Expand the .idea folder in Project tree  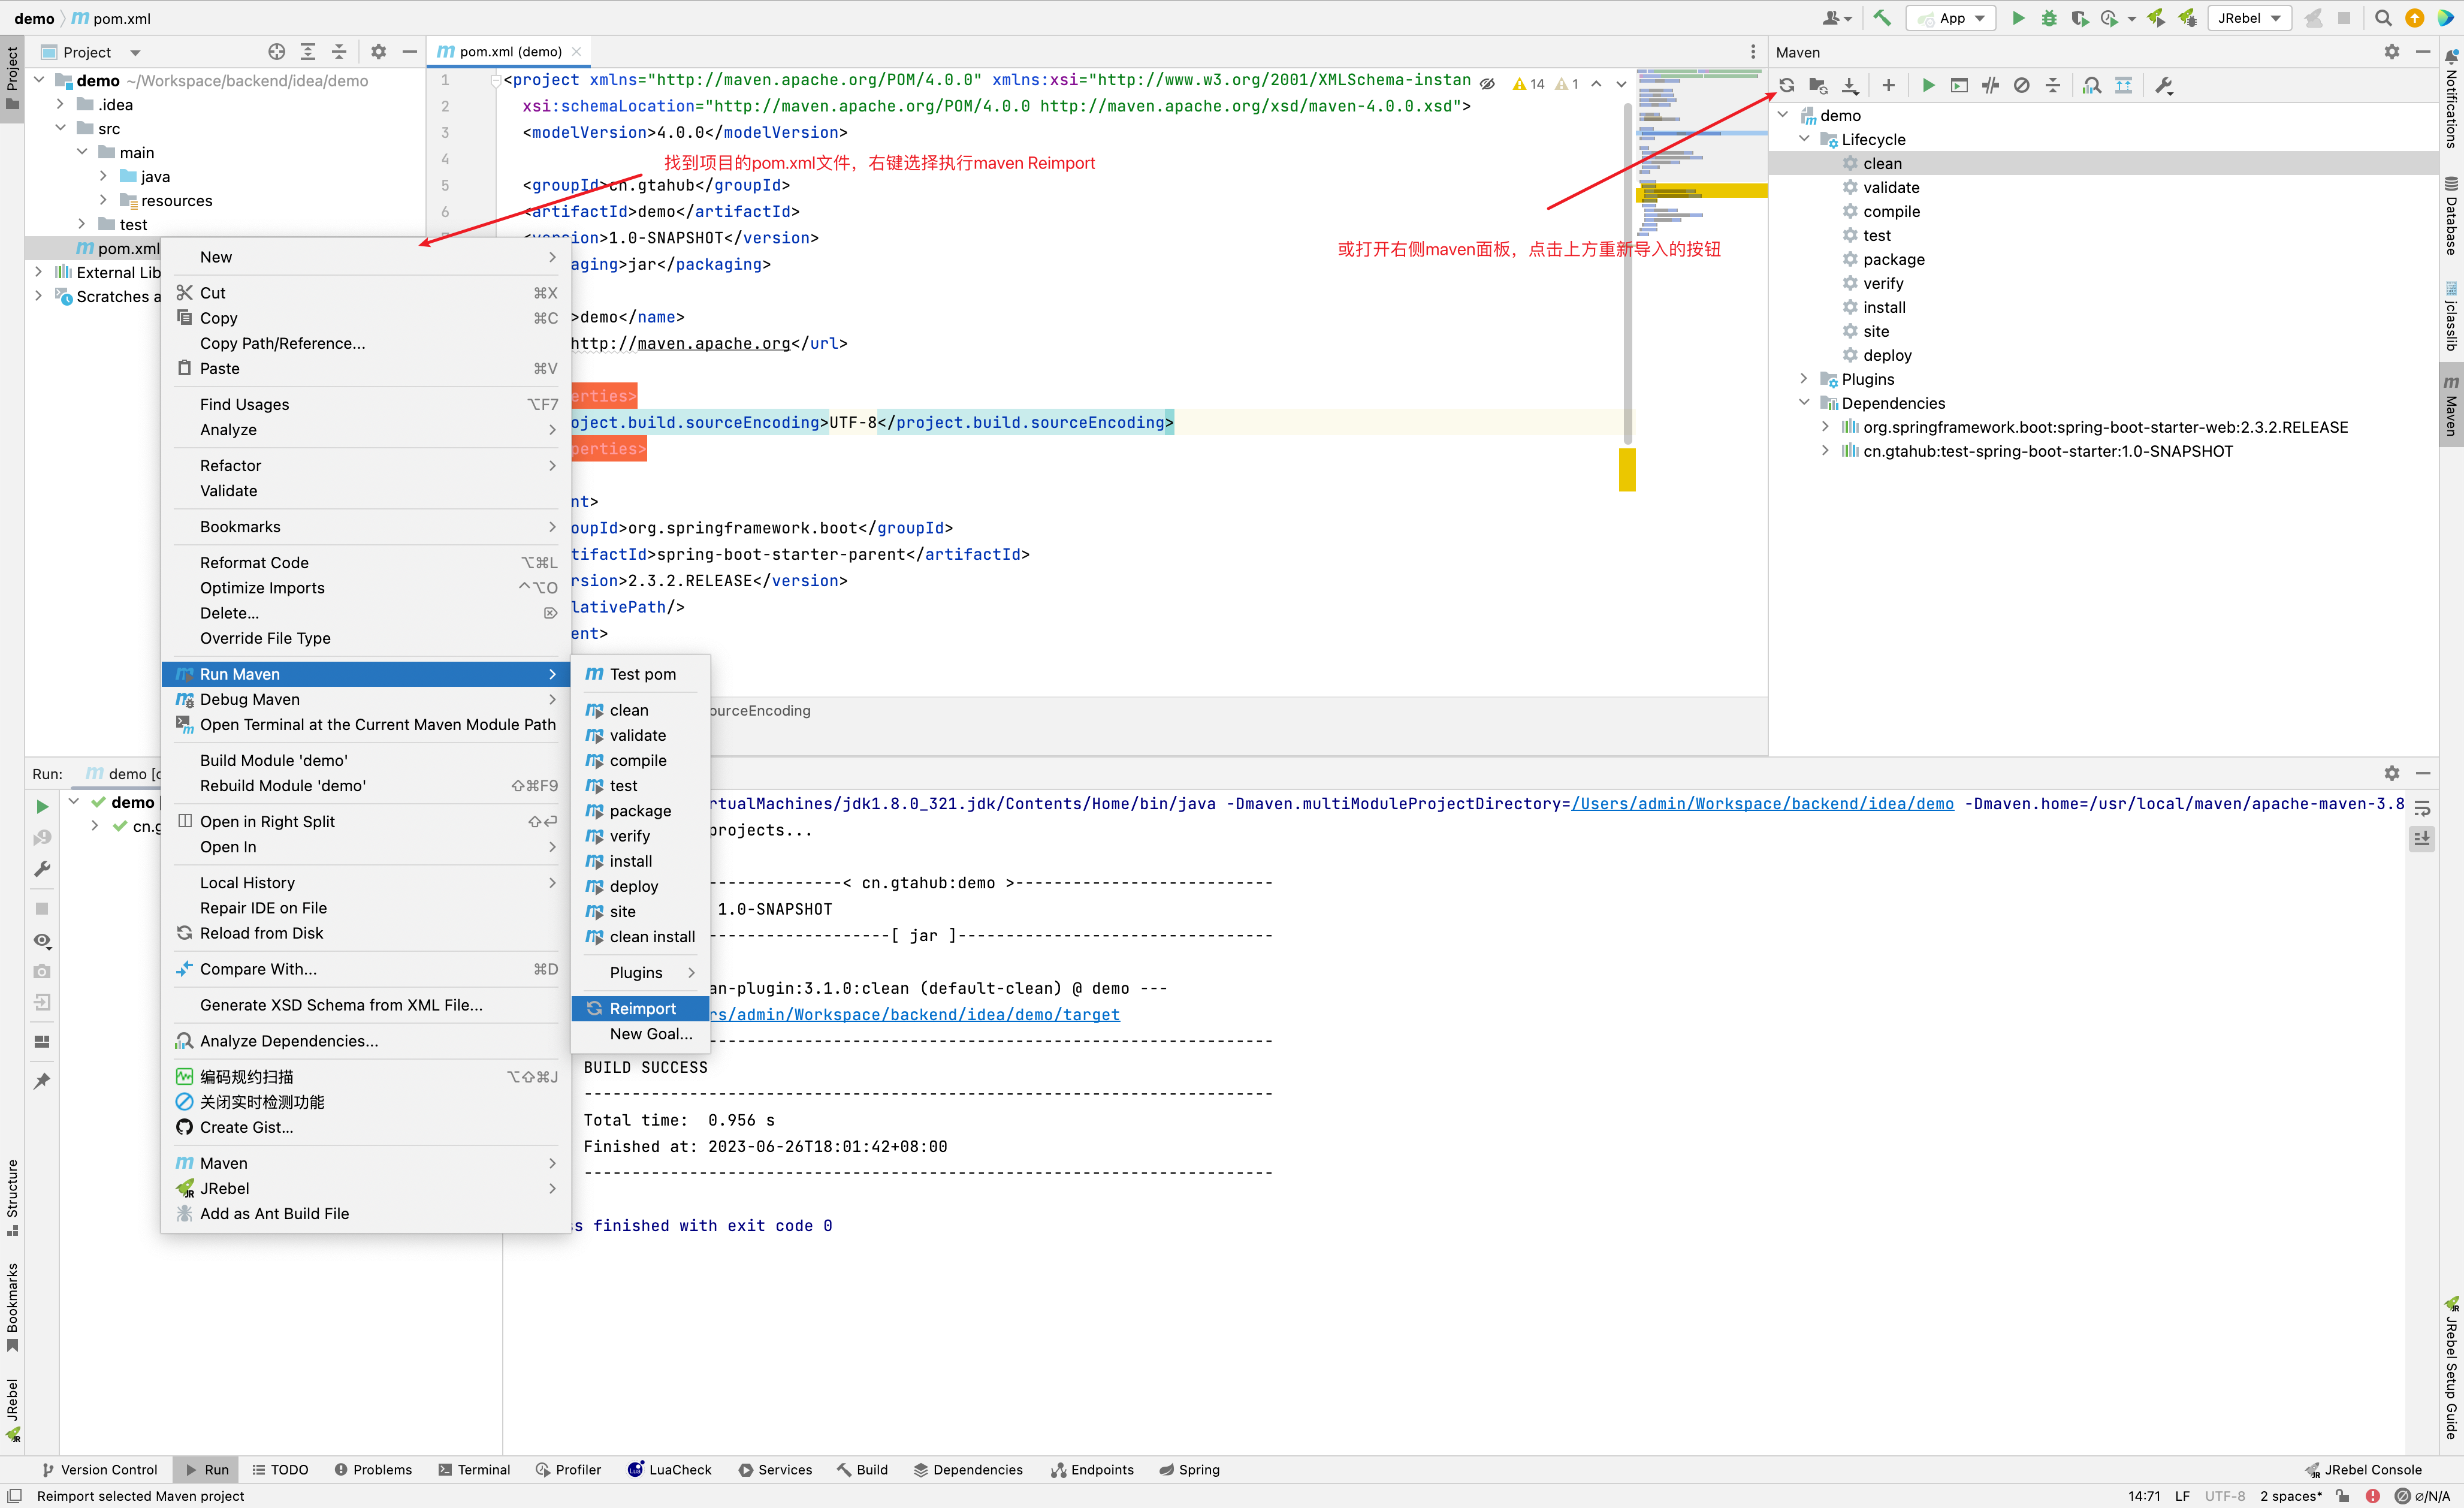(x=60, y=104)
